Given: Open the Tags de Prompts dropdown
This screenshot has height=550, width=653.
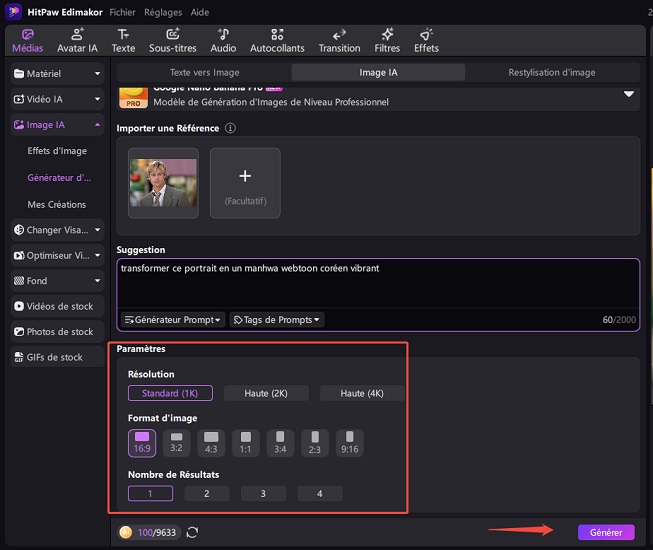Looking at the screenshot, I should (x=277, y=320).
